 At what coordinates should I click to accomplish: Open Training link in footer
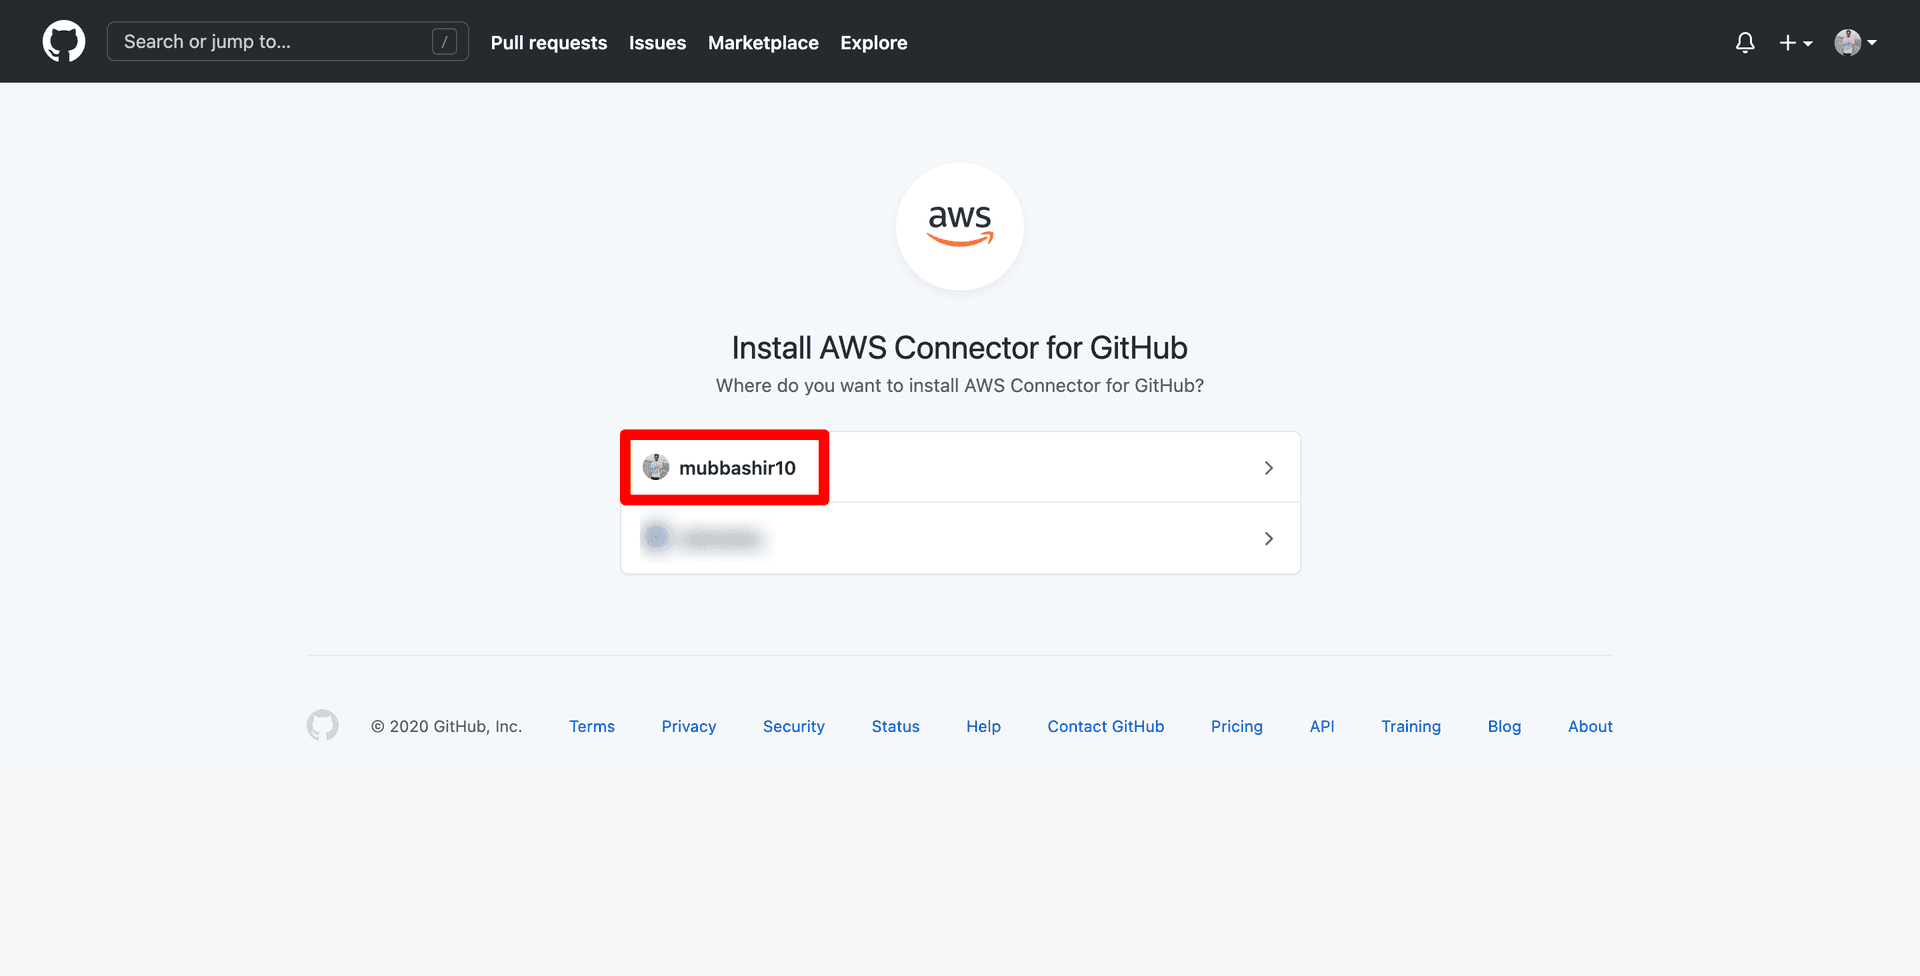(x=1411, y=726)
